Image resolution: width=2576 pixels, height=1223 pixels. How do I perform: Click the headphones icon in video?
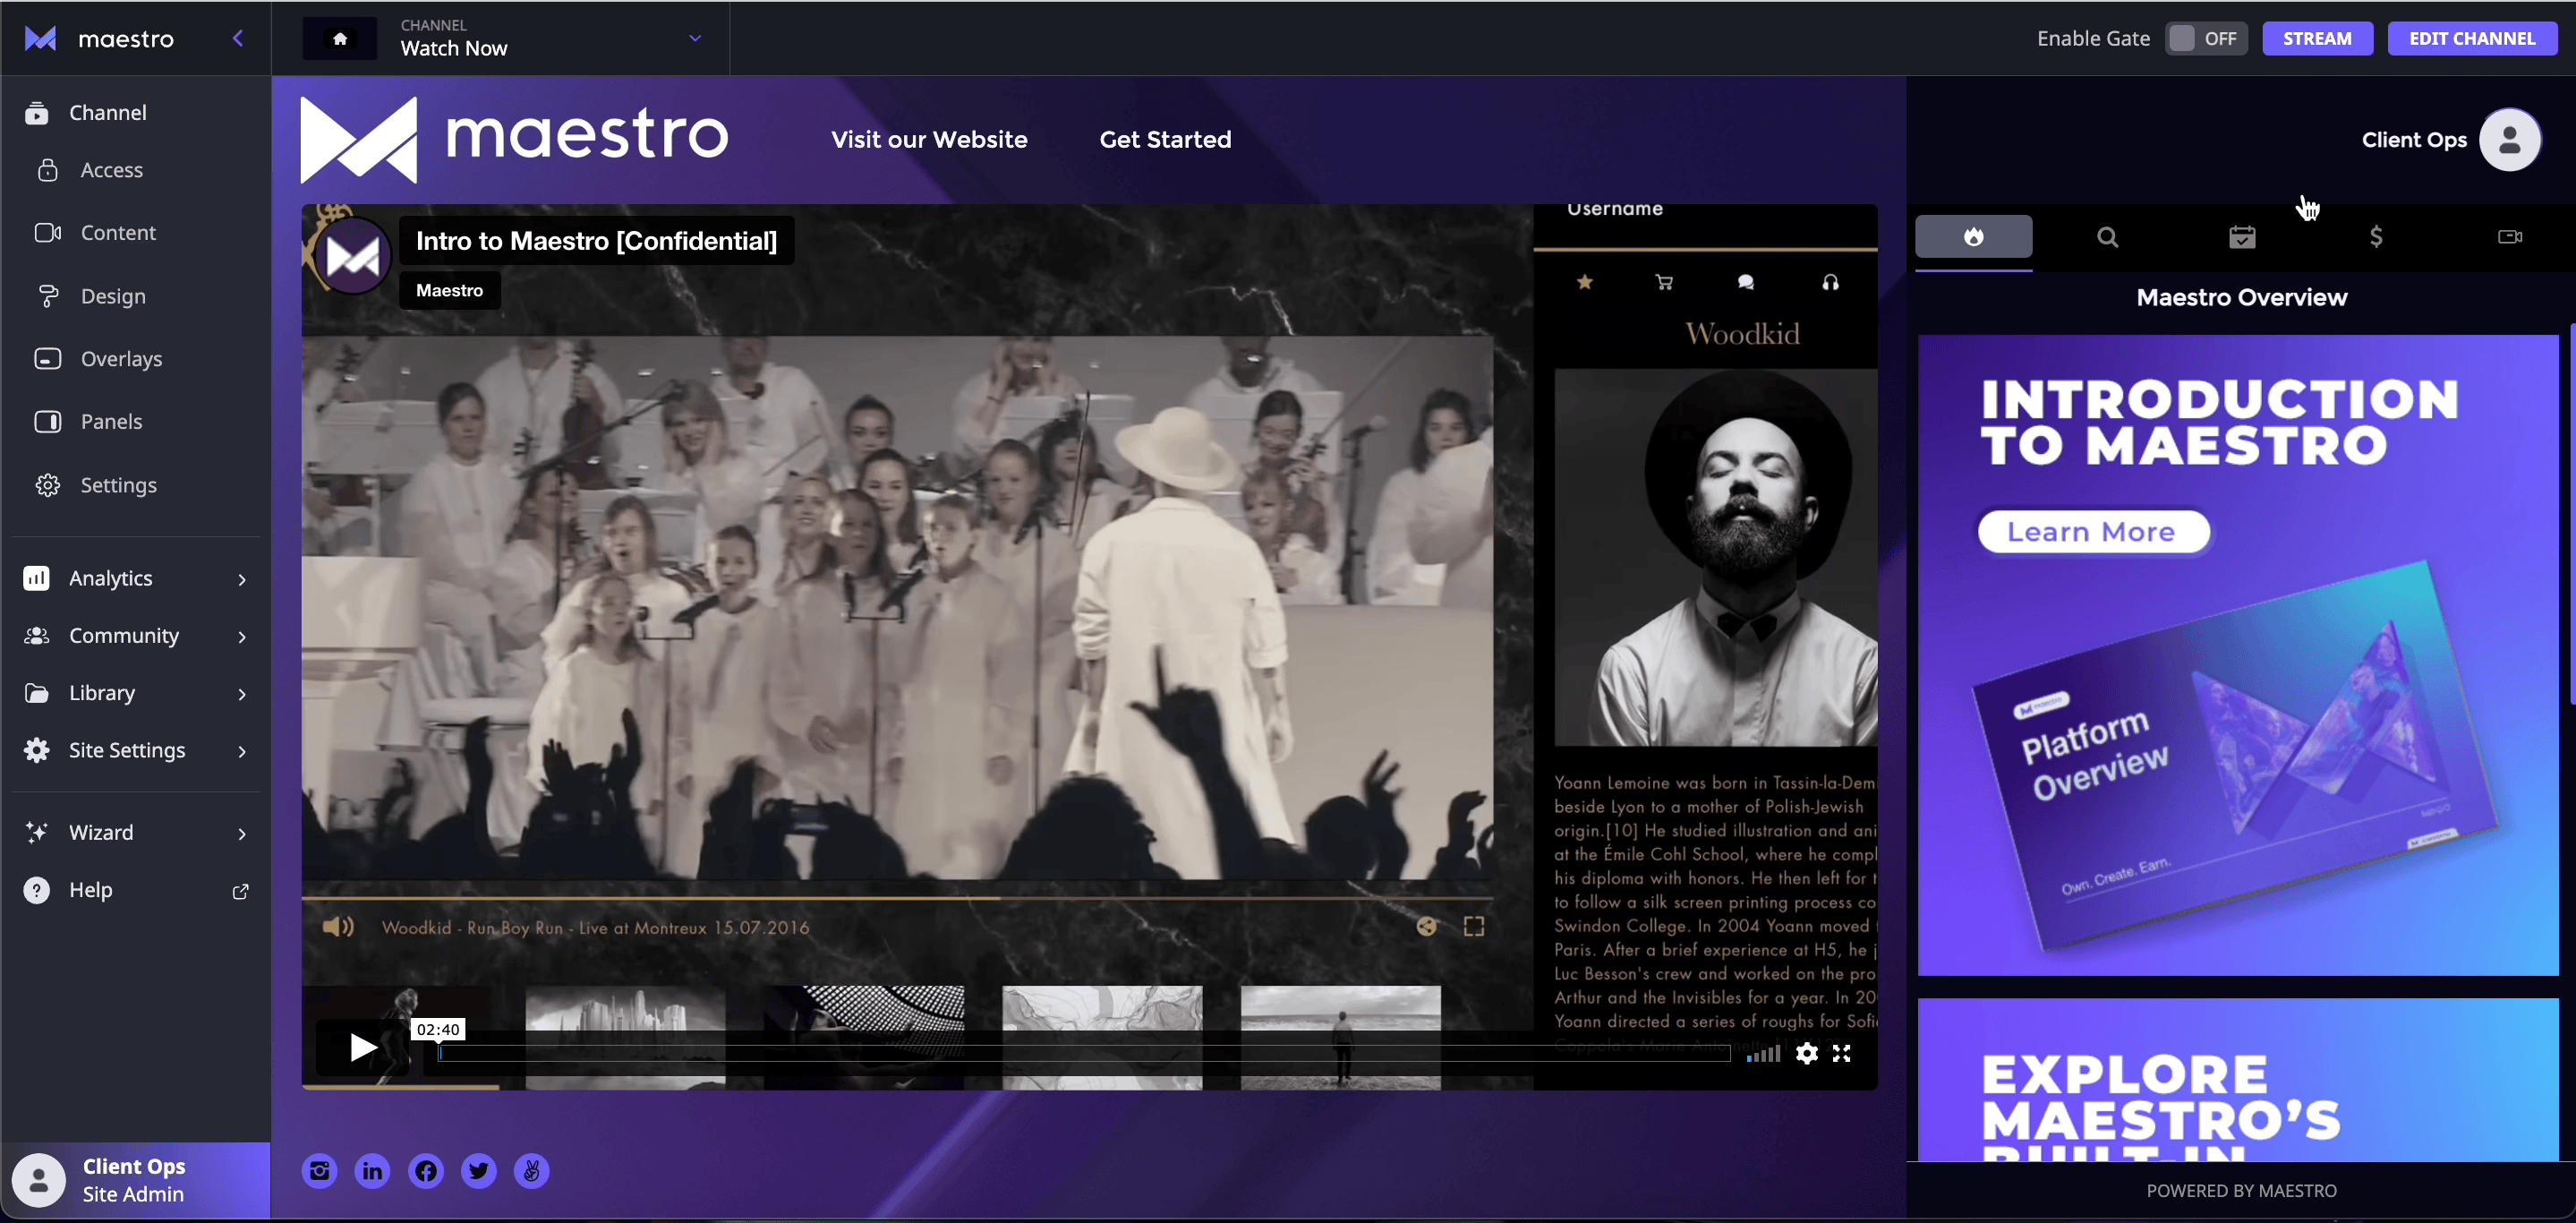[x=1830, y=283]
